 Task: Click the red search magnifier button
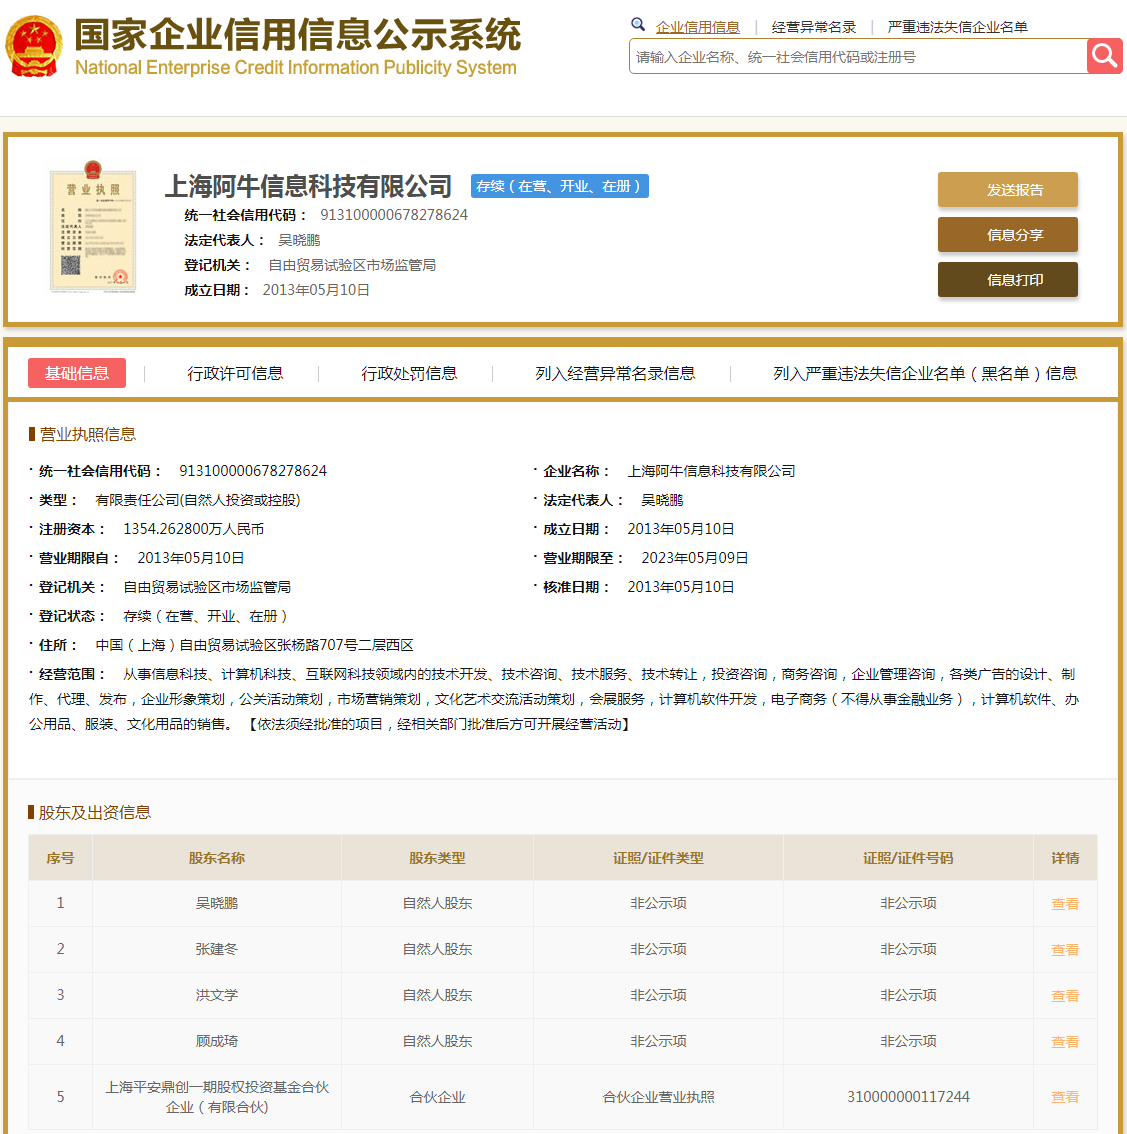1104,56
